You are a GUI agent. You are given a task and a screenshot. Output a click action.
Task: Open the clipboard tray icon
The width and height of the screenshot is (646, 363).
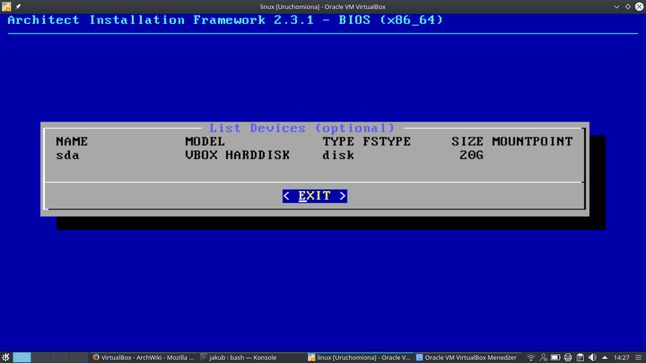click(580, 357)
